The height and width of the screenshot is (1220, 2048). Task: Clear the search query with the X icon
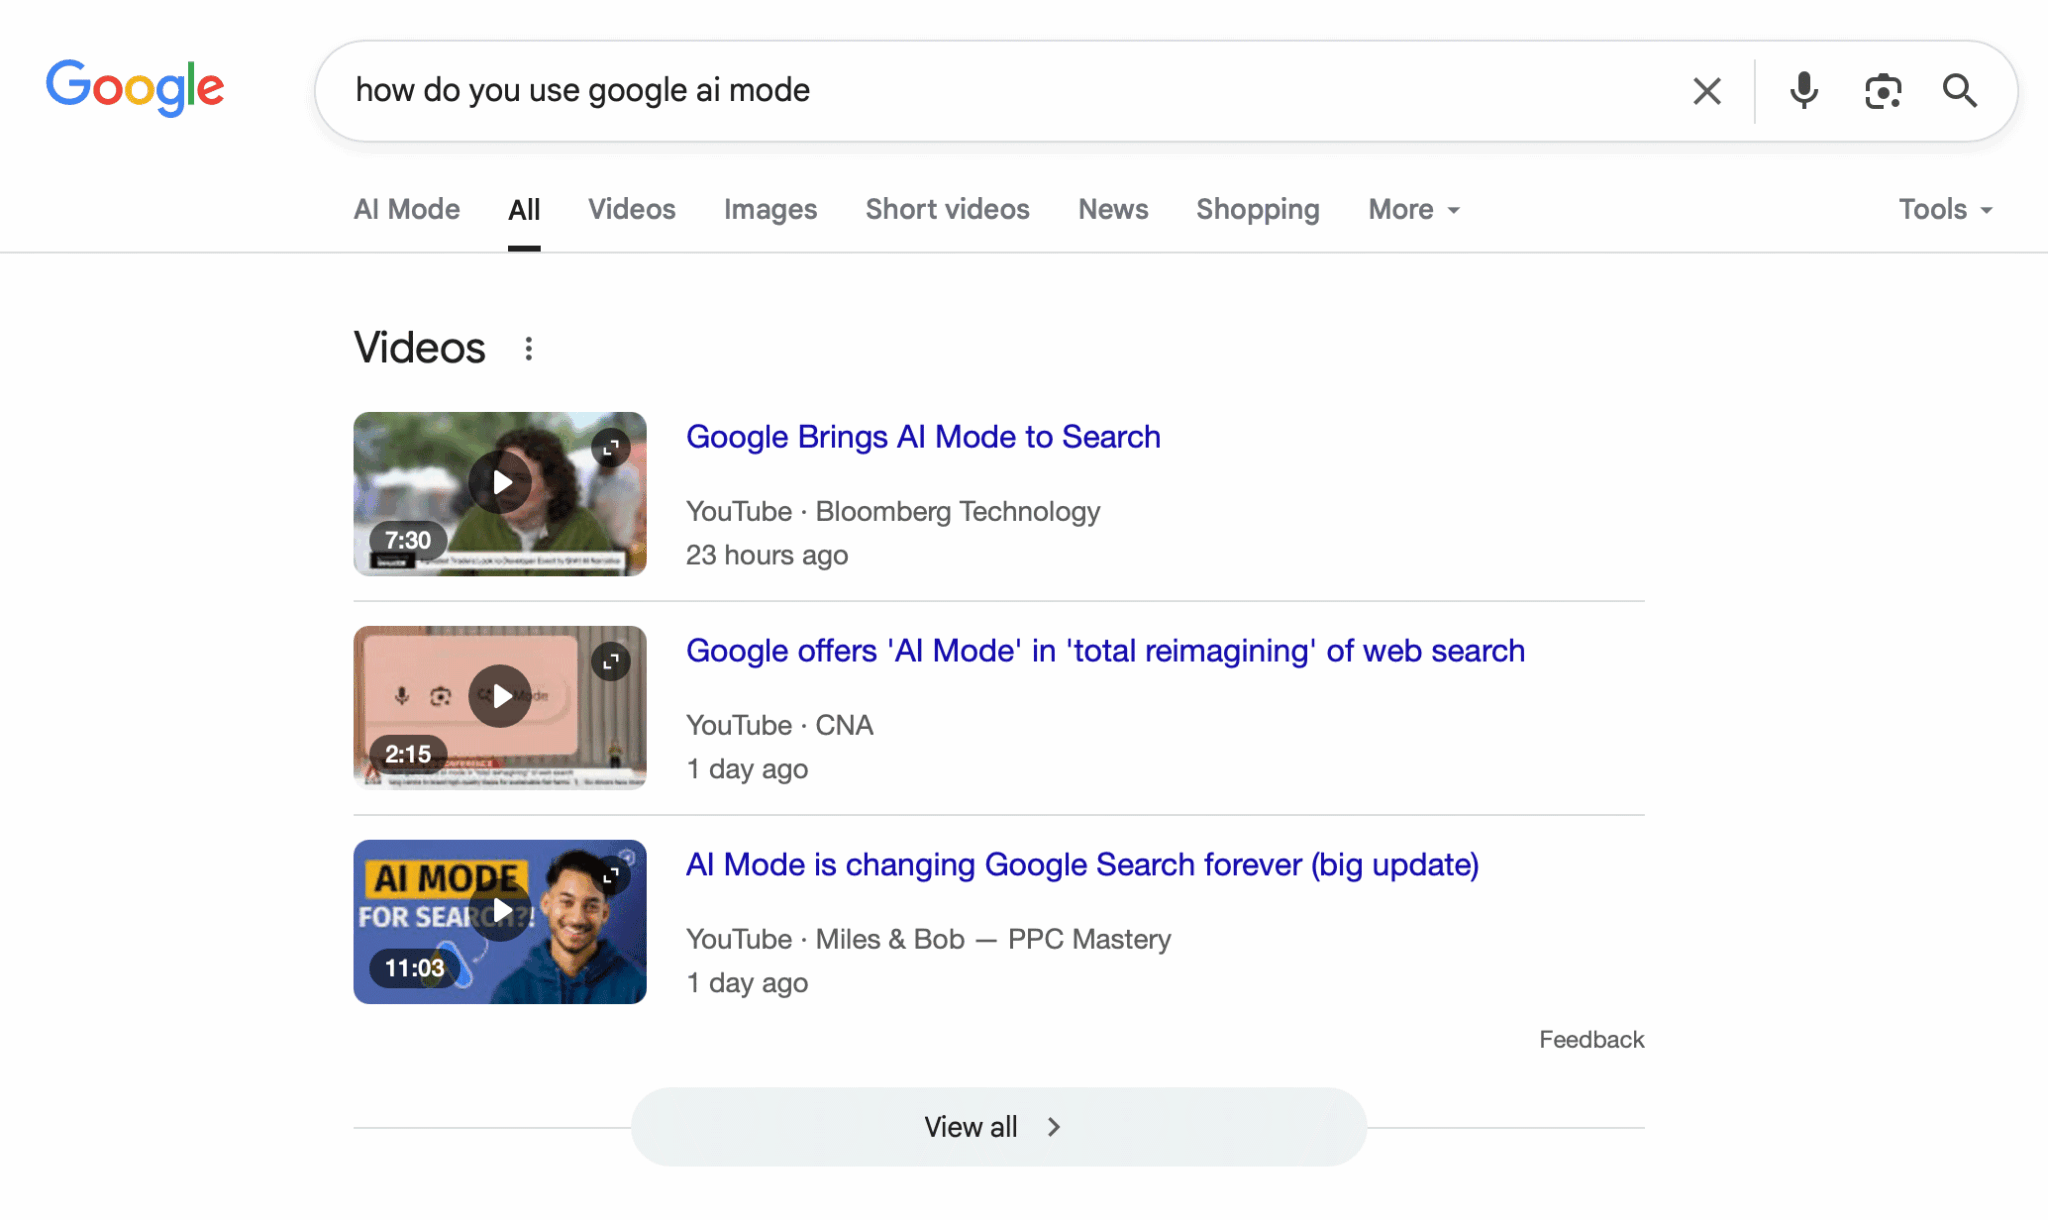click(1707, 91)
